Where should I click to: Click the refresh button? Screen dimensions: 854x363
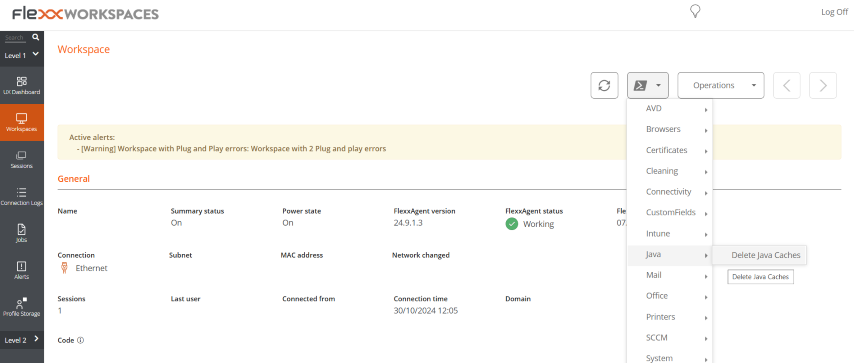[604, 86]
